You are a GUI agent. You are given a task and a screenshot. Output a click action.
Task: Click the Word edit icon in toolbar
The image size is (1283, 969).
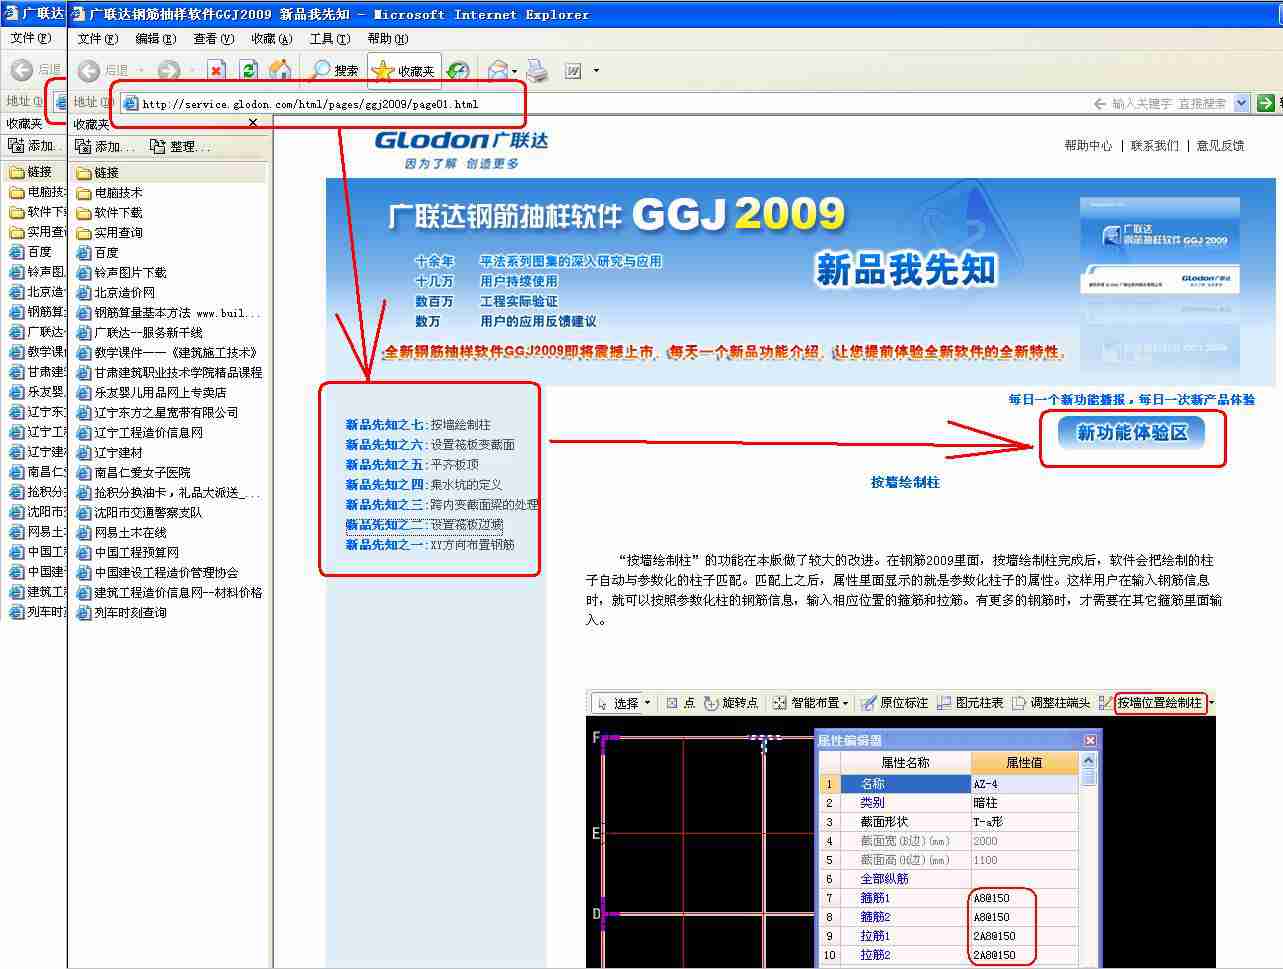[573, 70]
